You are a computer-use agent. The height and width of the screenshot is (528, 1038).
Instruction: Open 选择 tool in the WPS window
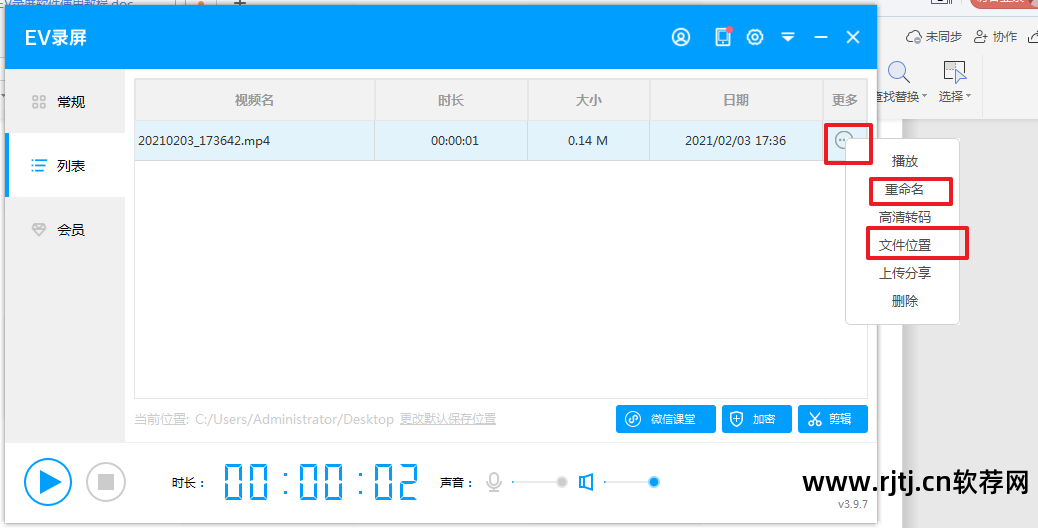[955, 83]
